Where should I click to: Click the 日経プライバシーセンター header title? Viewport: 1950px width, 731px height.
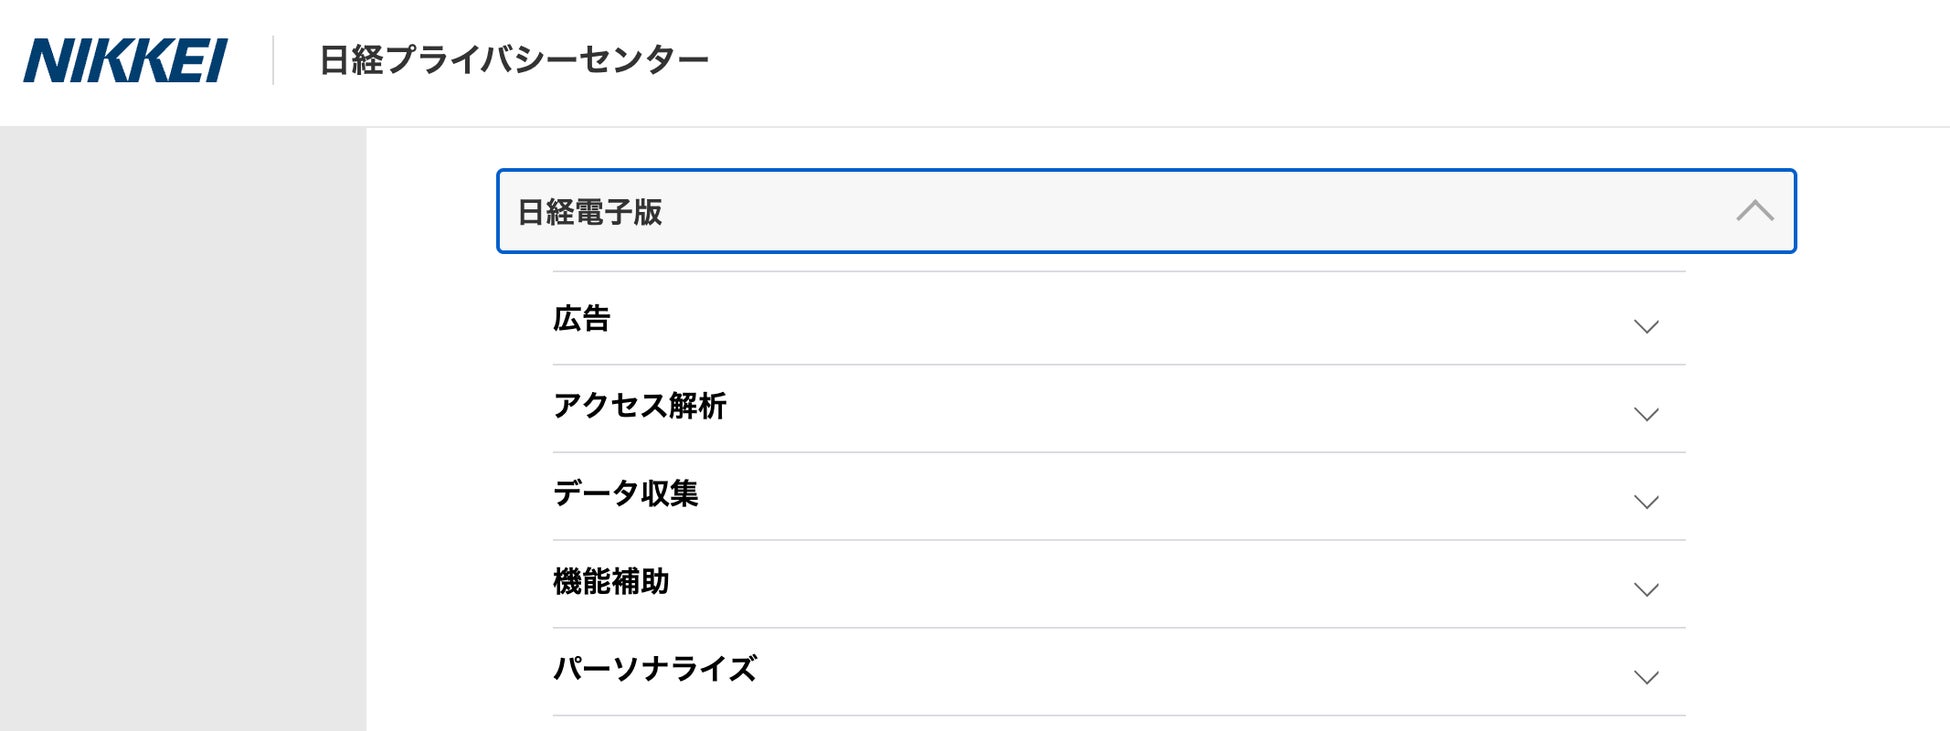pos(513,60)
